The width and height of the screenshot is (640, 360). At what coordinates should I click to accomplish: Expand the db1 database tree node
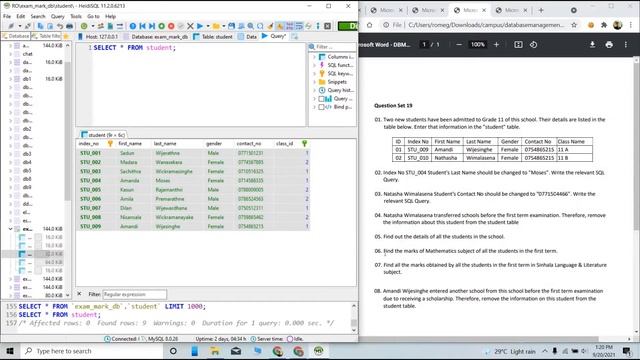(10, 79)
